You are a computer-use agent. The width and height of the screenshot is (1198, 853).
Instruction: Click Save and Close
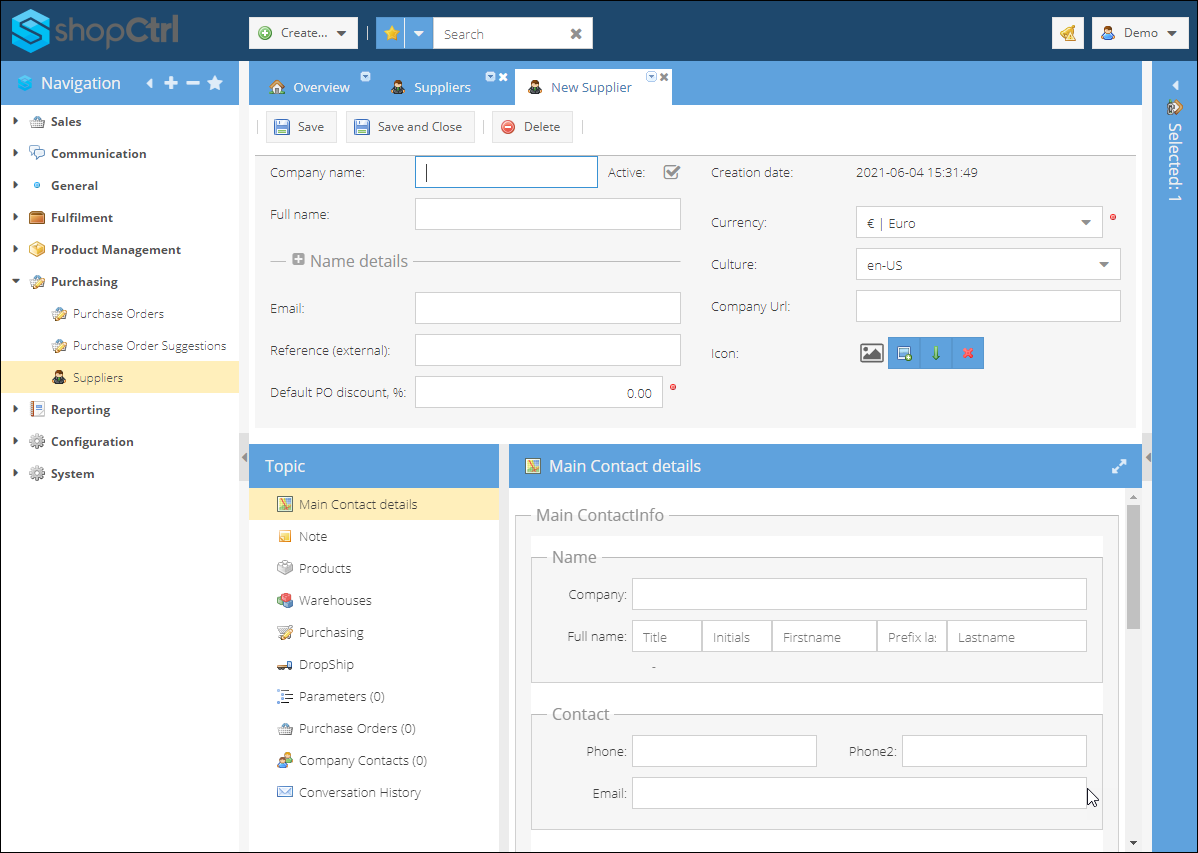coord(410,127)
